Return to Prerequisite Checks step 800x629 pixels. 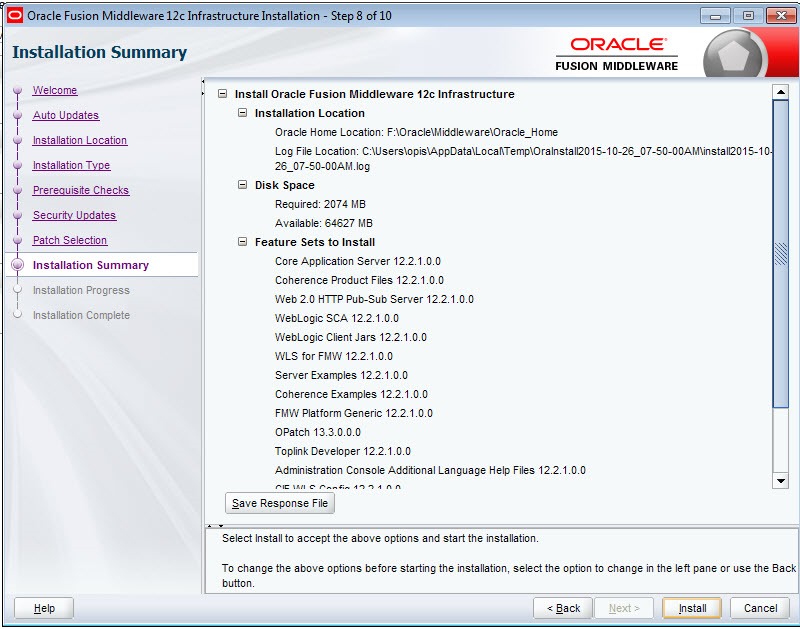click(81, 190)
